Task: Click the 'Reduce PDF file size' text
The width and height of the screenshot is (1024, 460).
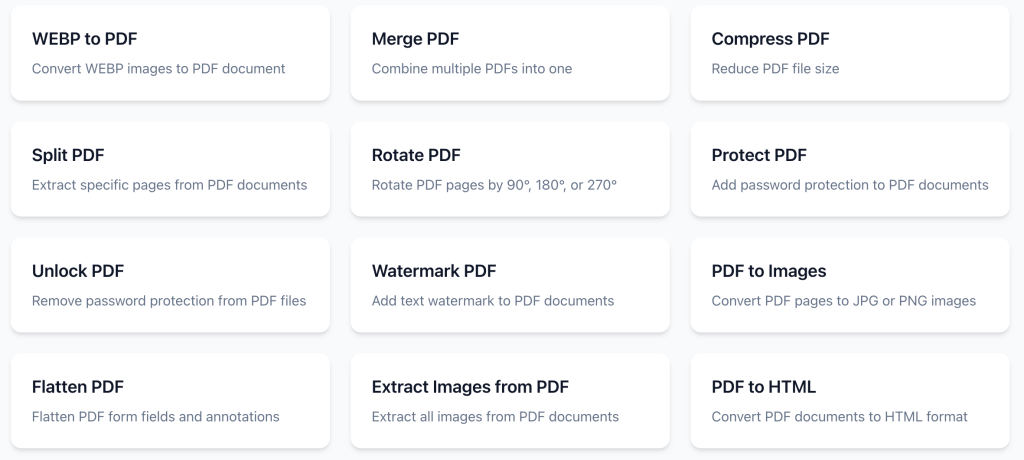Action: pyautogui.click(x=775, y=69)
